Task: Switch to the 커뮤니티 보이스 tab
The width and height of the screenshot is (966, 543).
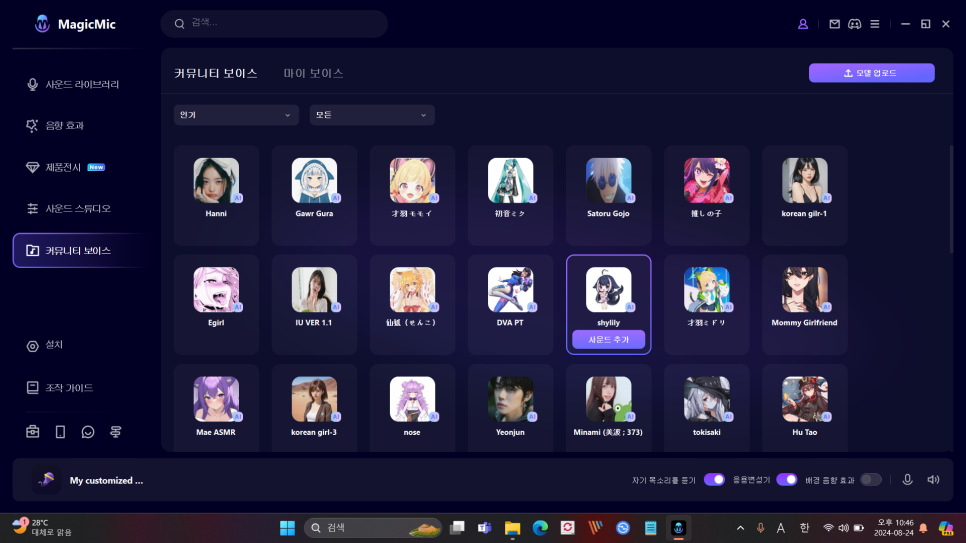Action: click(216, 73)
